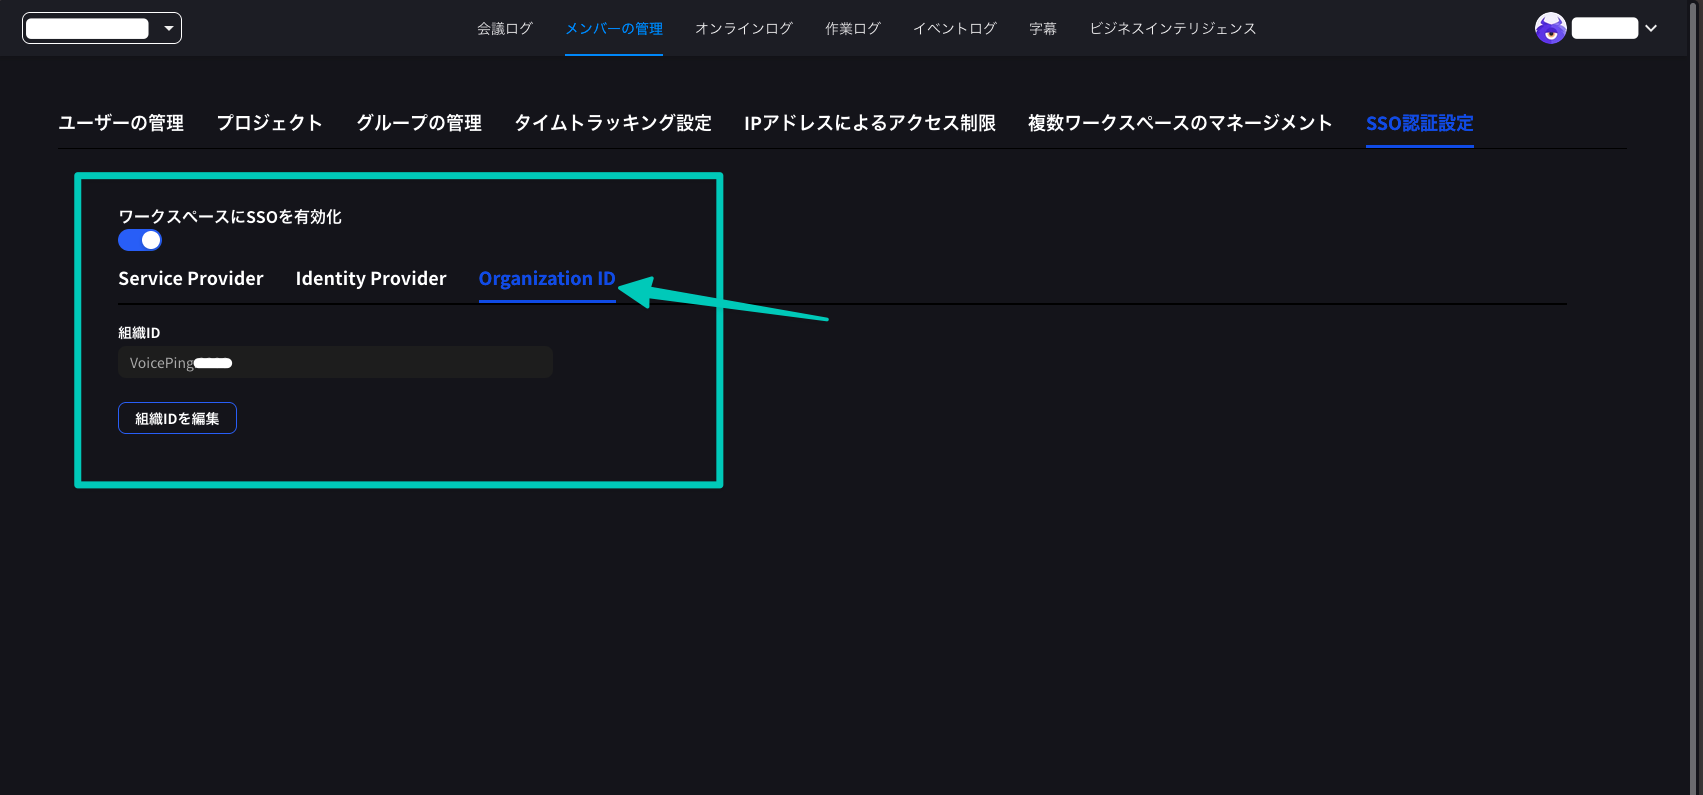Click the 組織ID label text
Viewport: 1703px width, 795px height.
point(139,333)
